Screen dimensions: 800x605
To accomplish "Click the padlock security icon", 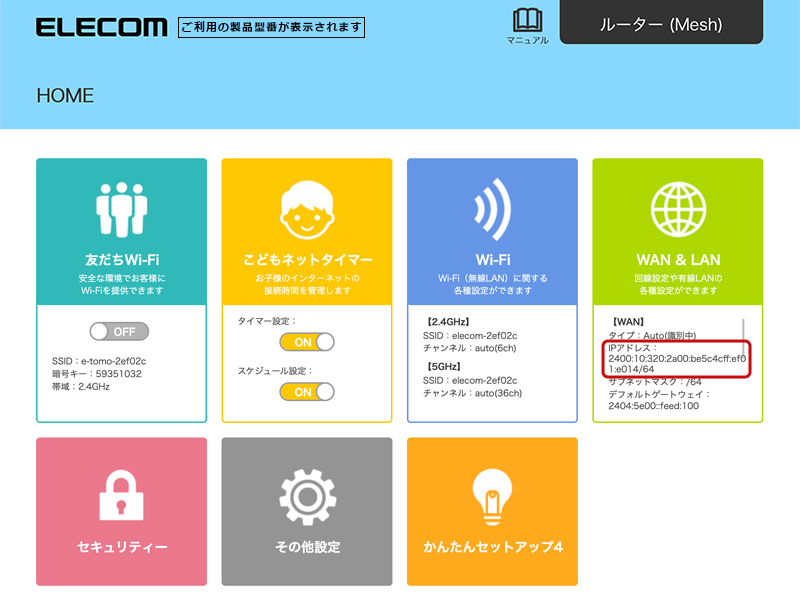I will (121, 495).
